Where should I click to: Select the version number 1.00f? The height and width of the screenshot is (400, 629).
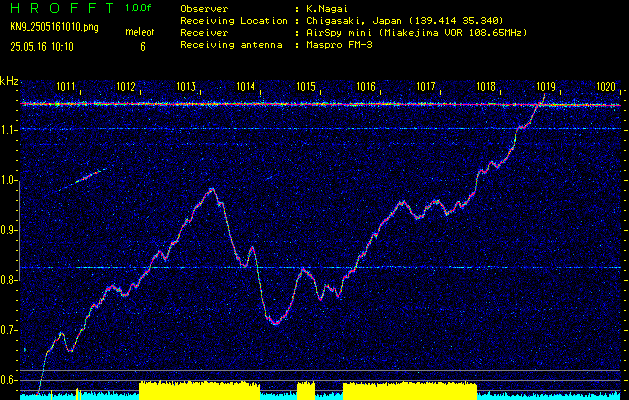tap(138, 8)
